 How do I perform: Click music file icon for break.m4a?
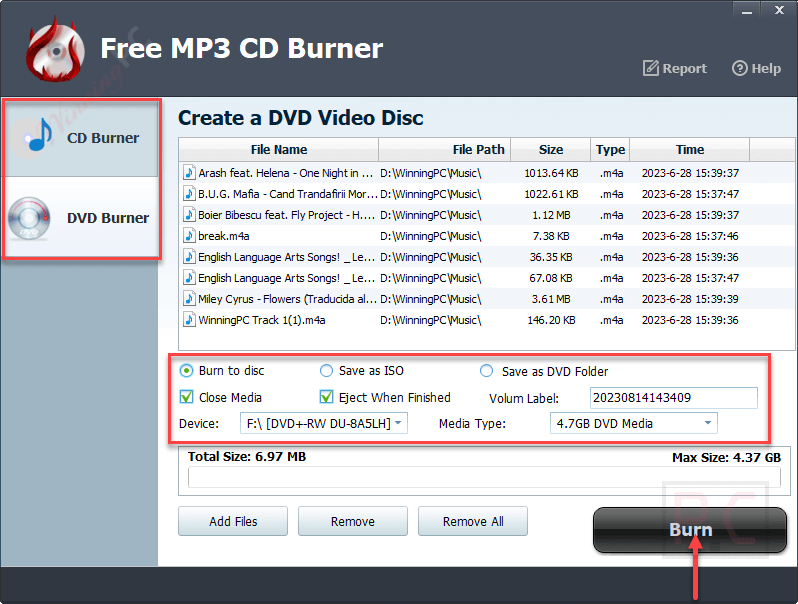(189, 236)
